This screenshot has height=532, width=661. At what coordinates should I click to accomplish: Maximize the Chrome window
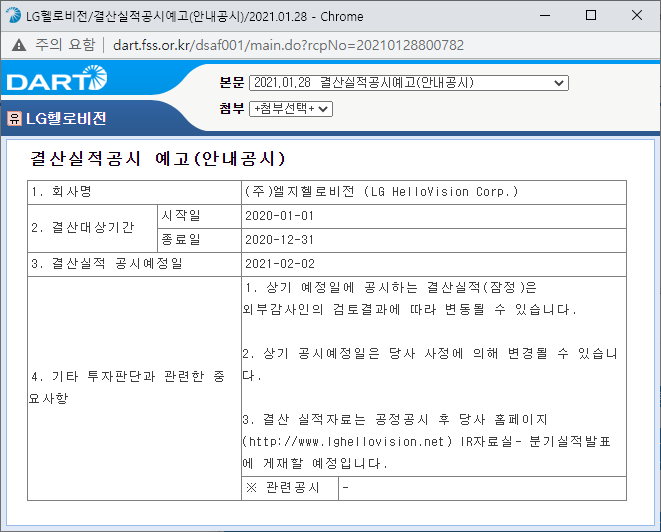click(x=591, y=16)
